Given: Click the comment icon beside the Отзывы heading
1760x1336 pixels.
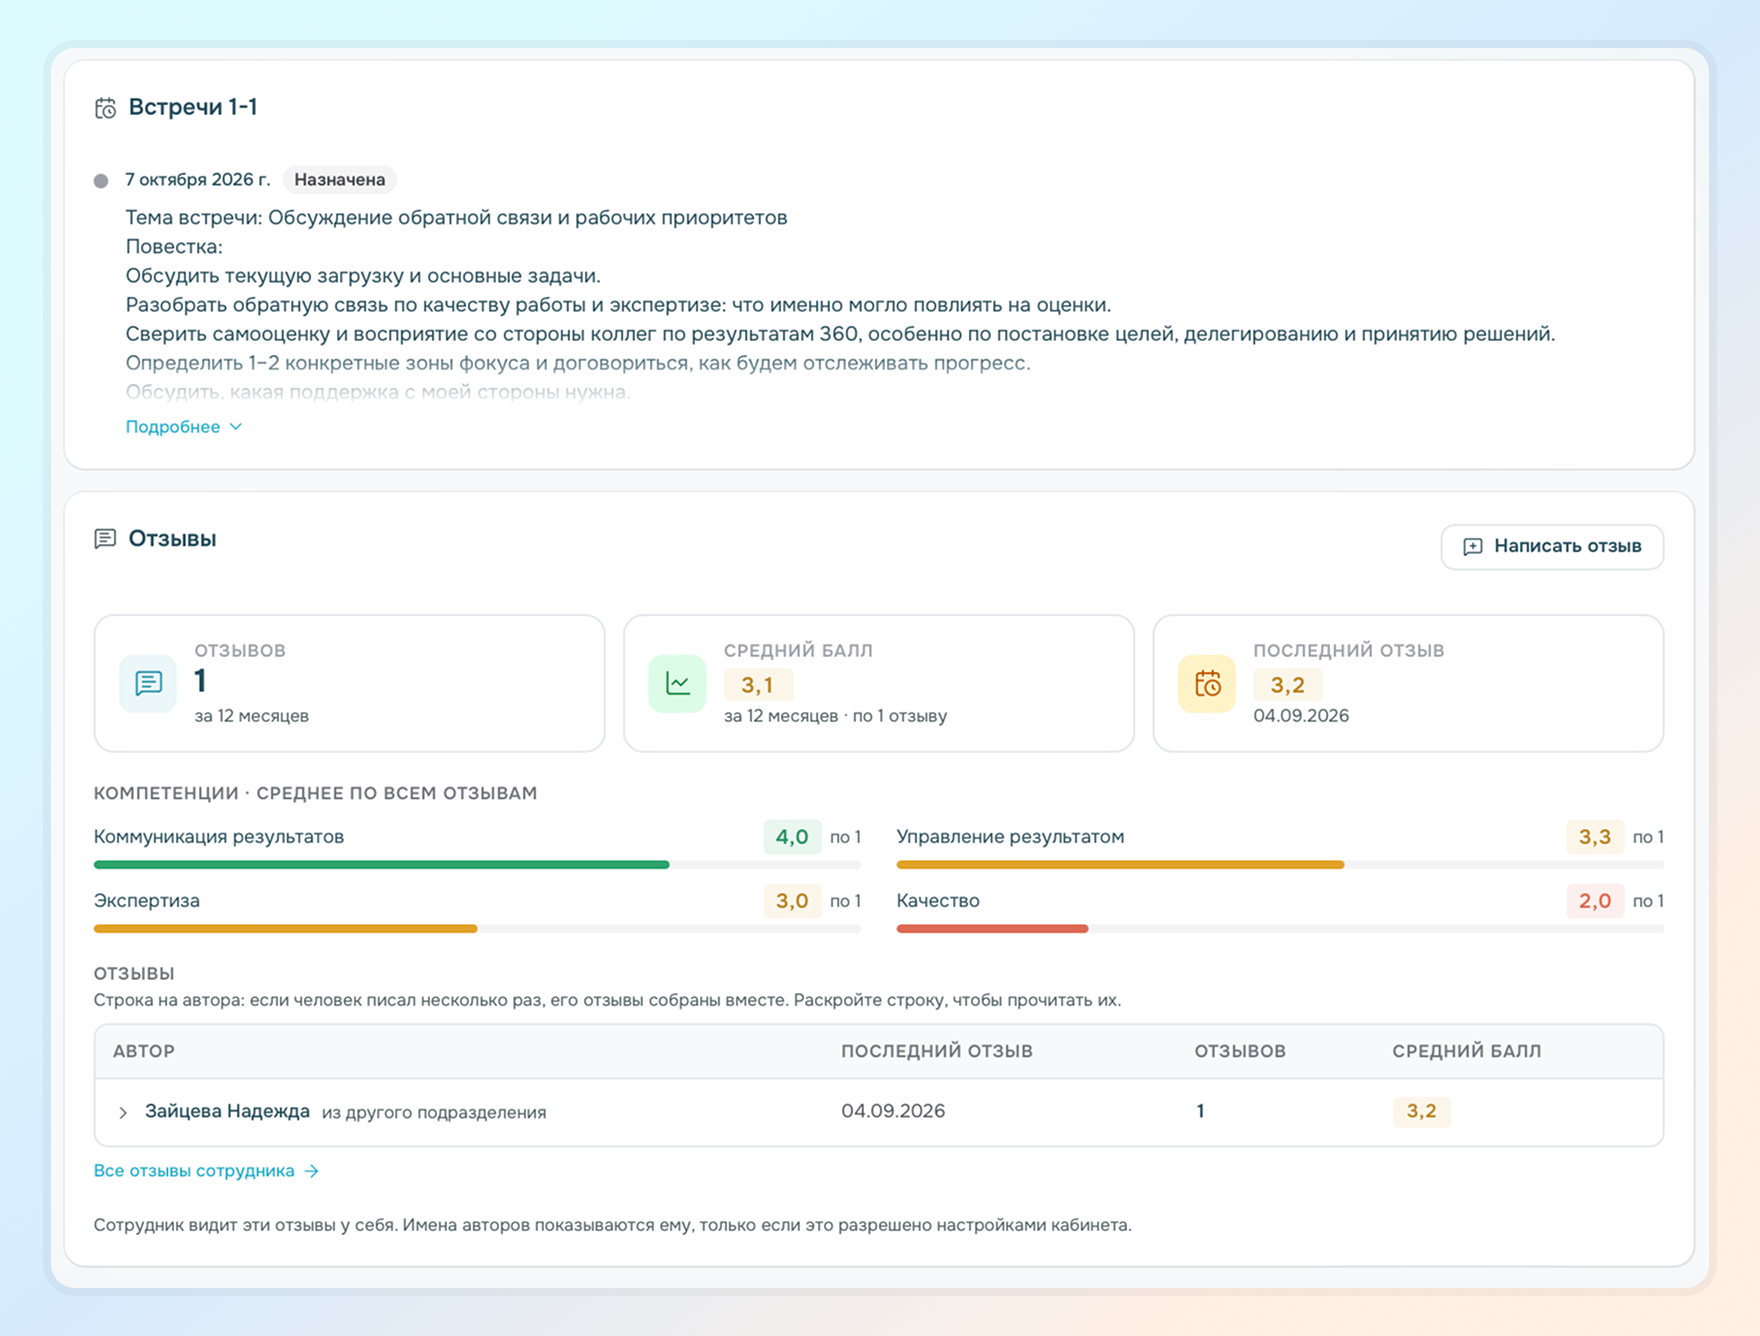Looking at the screenshot, I should [105, 539].
